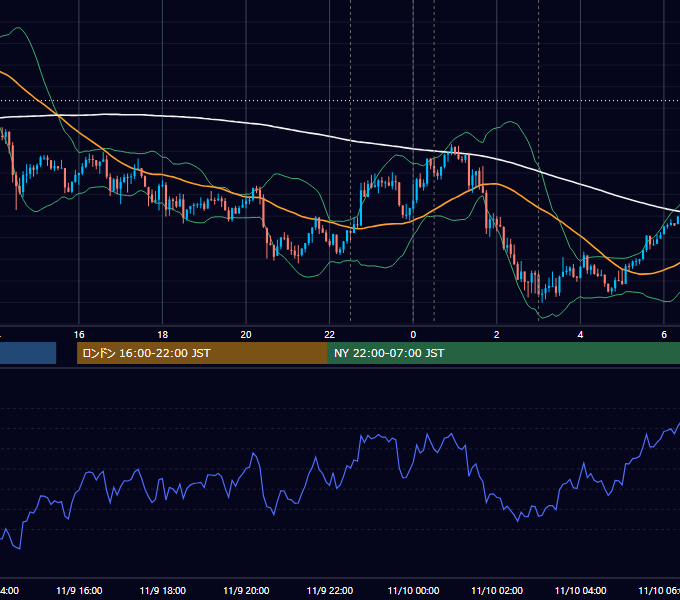The height and width of the screenshot is (600, 680).
Task: Click the 11/10 04:00 date label
Action: point(581,590)
